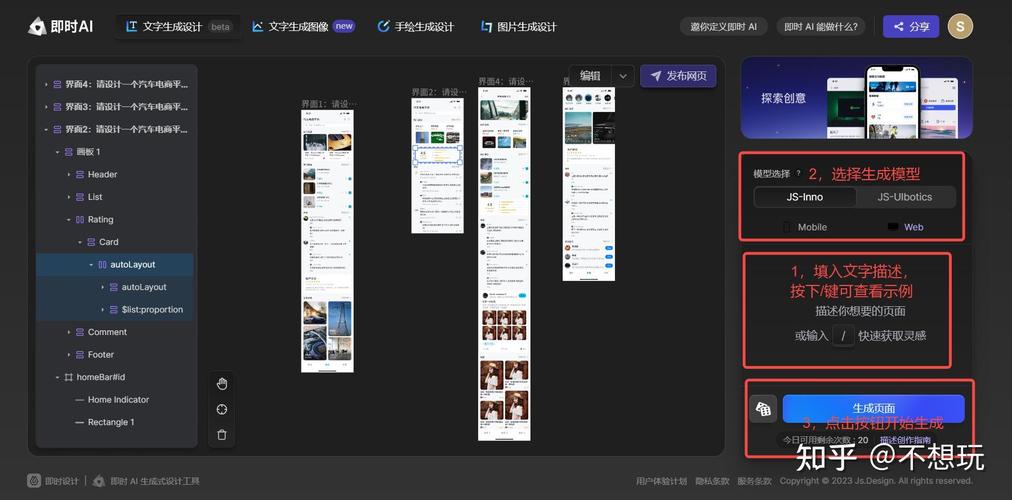Click the 编辑 mode button

click(590, 75)
